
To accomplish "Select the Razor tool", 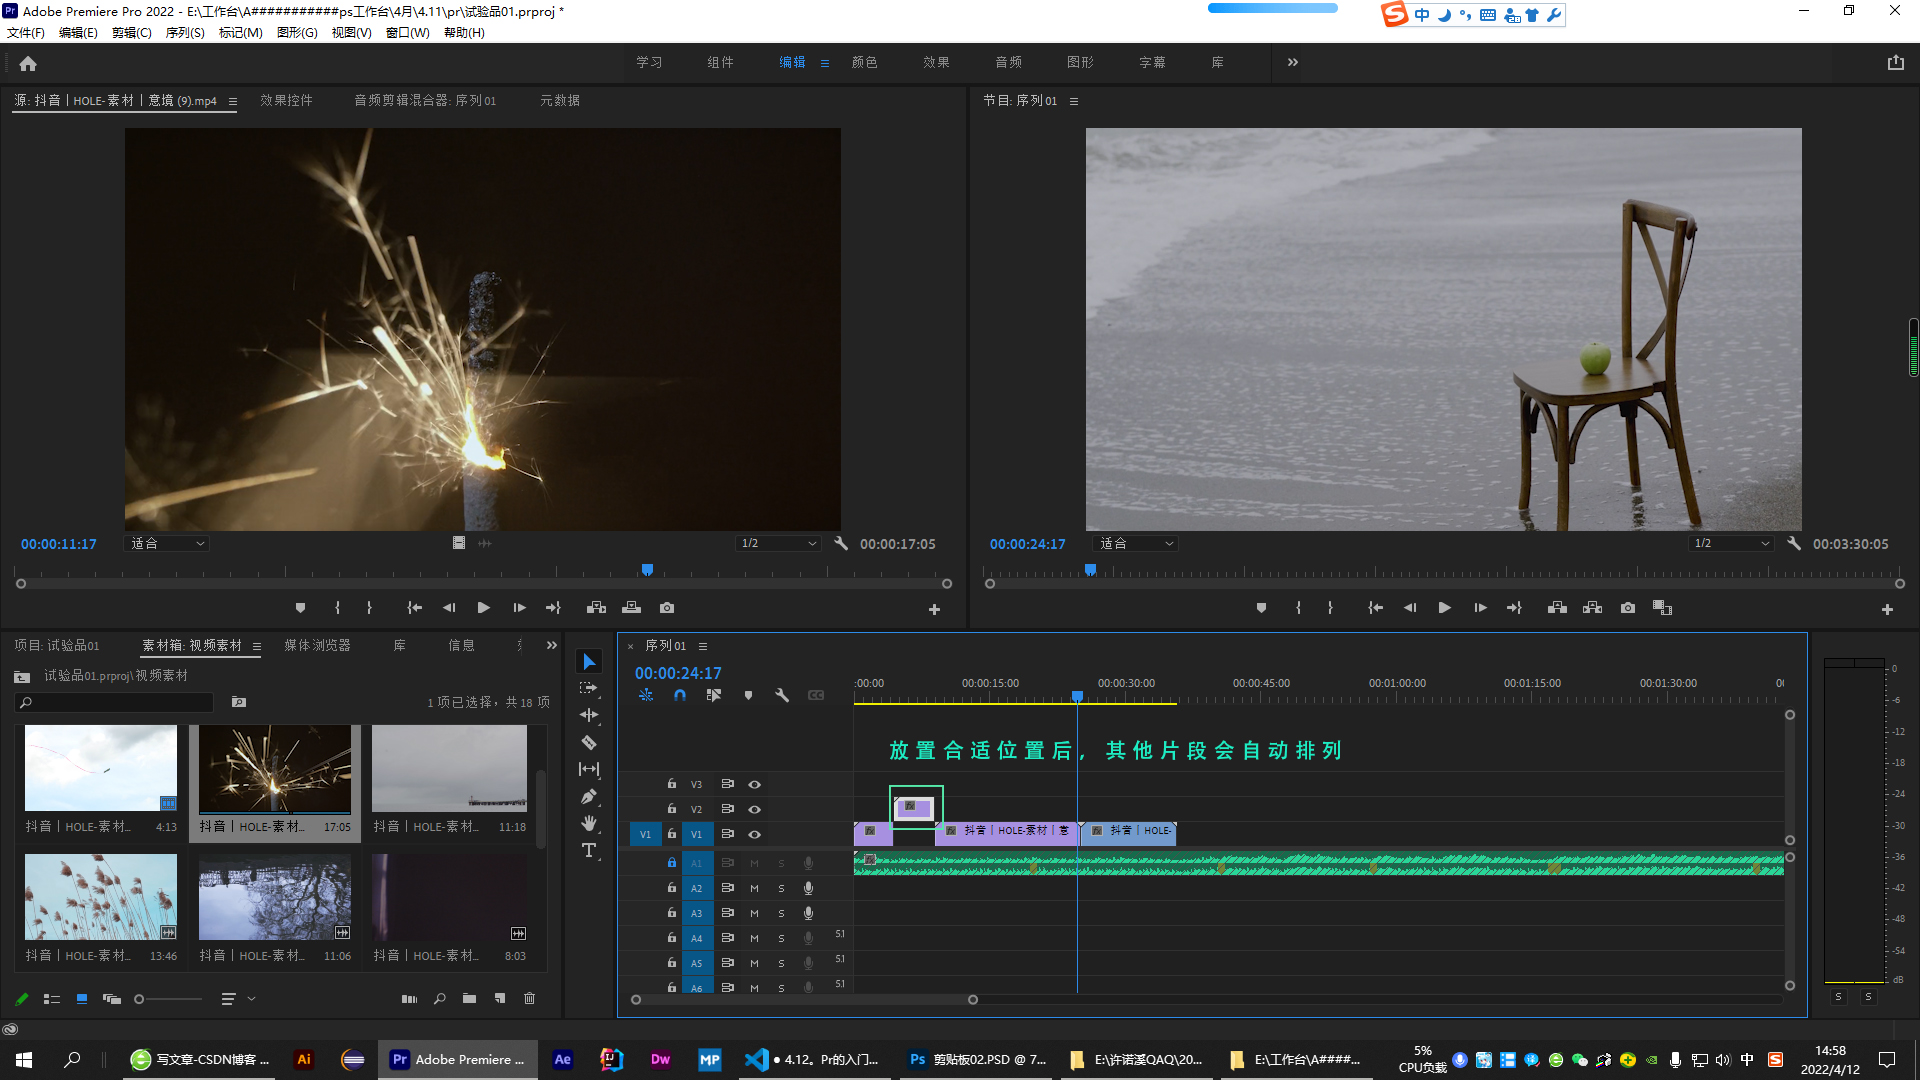I will [x=589, y=742].
